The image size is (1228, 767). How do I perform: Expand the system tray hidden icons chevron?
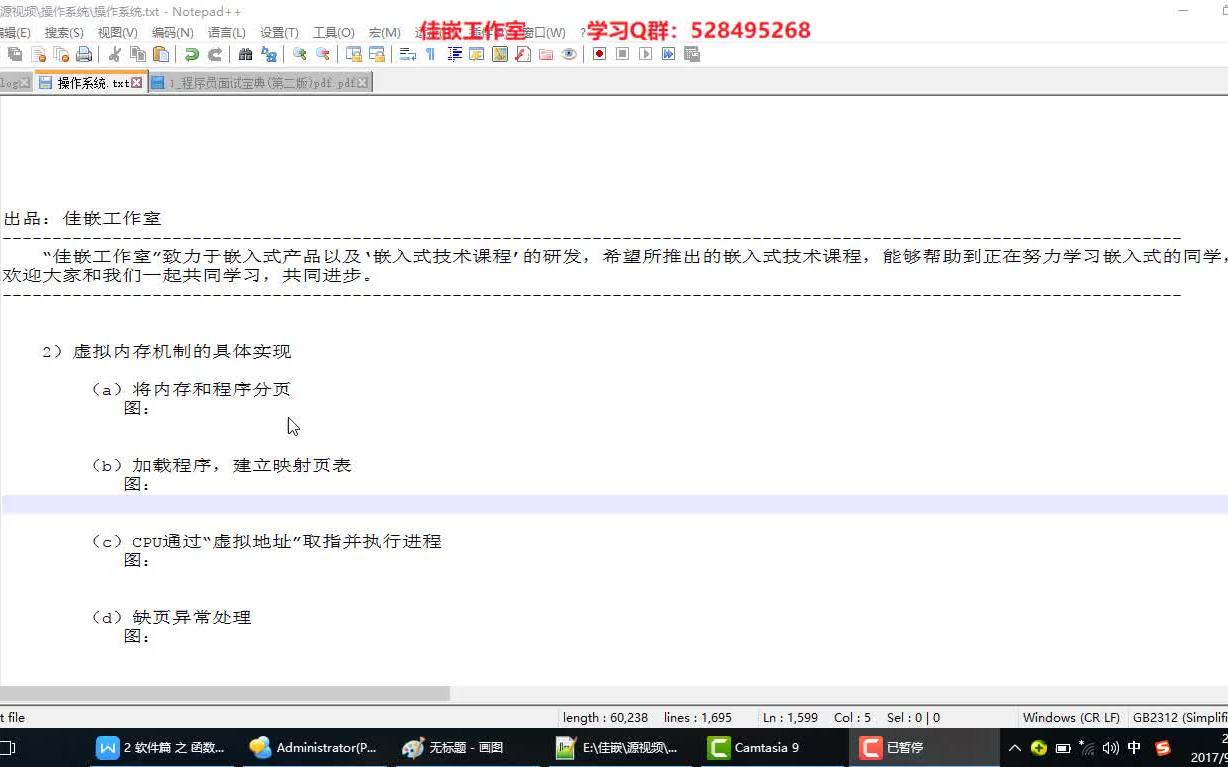[1014, 747]
